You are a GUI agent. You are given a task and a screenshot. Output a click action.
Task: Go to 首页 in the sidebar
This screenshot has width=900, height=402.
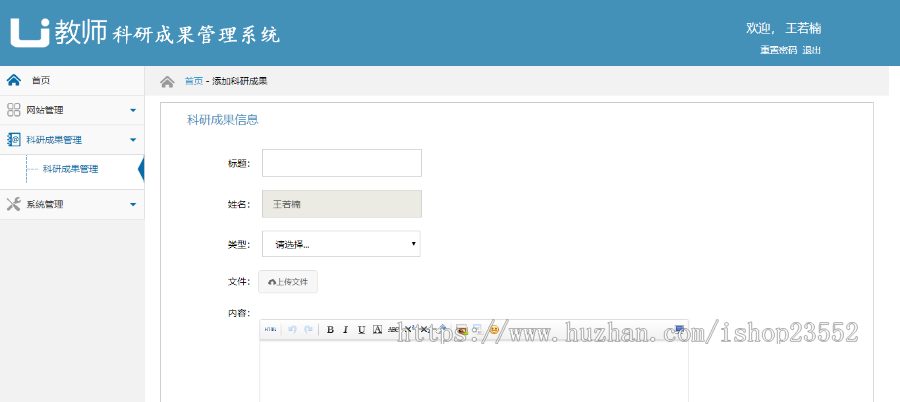tap(41, 81)
